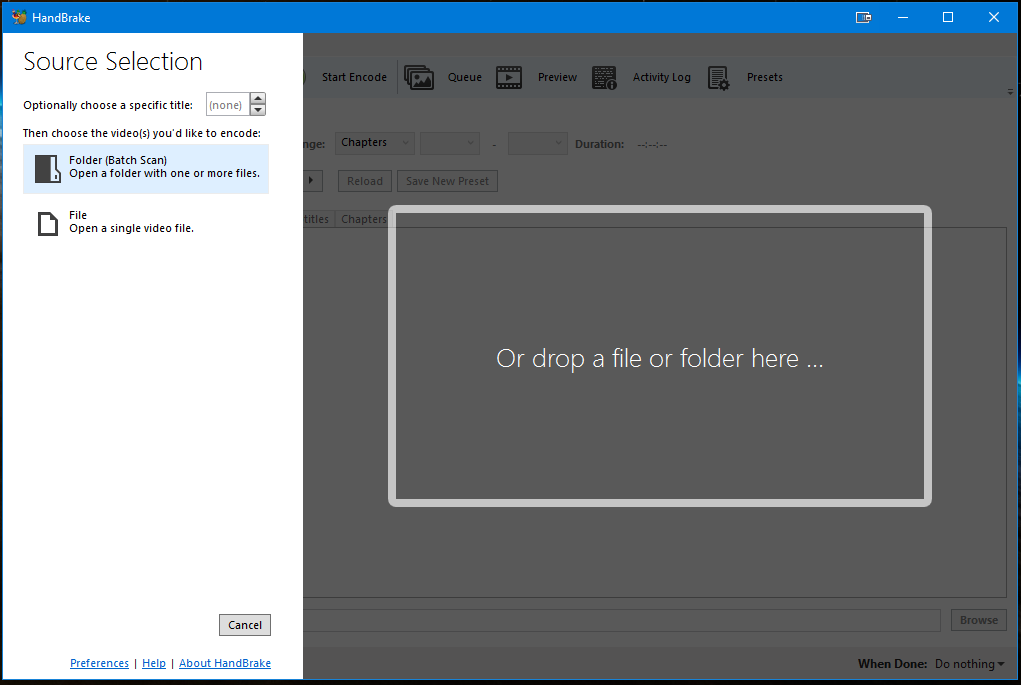This screenshot has width=1021, height=685.
Task: Select Folder (Batch Scan) option
Action: 146,169
